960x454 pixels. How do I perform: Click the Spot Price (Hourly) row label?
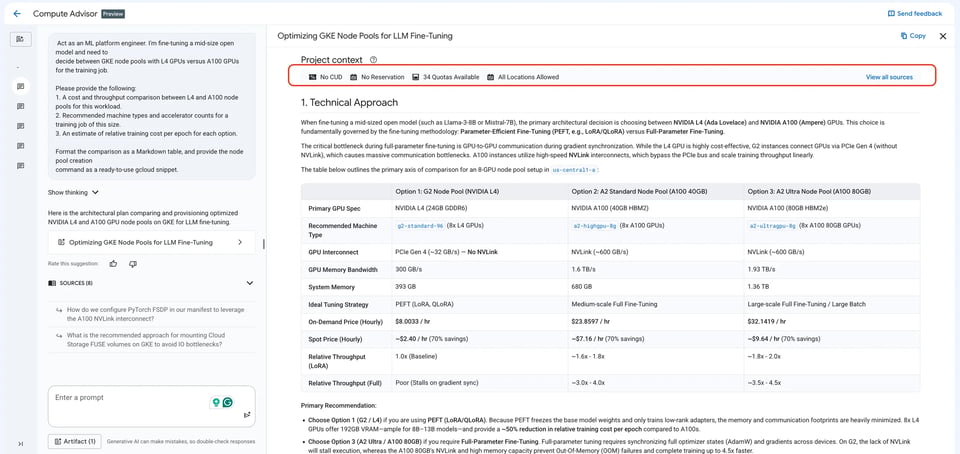pos(337,338)
